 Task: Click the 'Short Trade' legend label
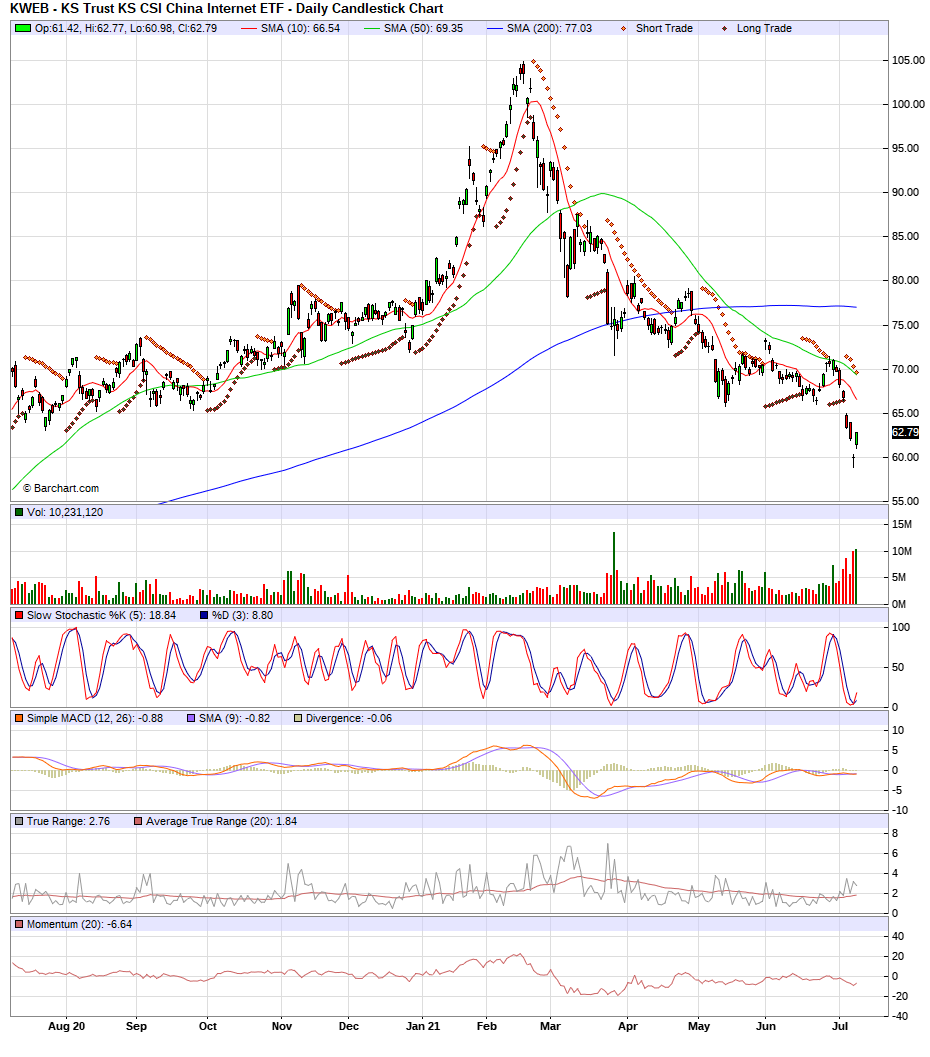click(664, 28)
